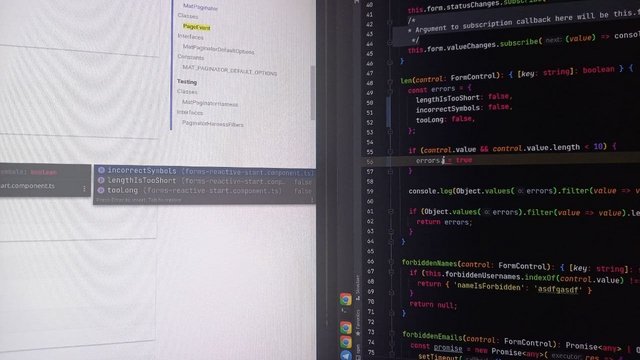
Task: Click lengthIsTooShort key at line 50
Action: (447, 98)
